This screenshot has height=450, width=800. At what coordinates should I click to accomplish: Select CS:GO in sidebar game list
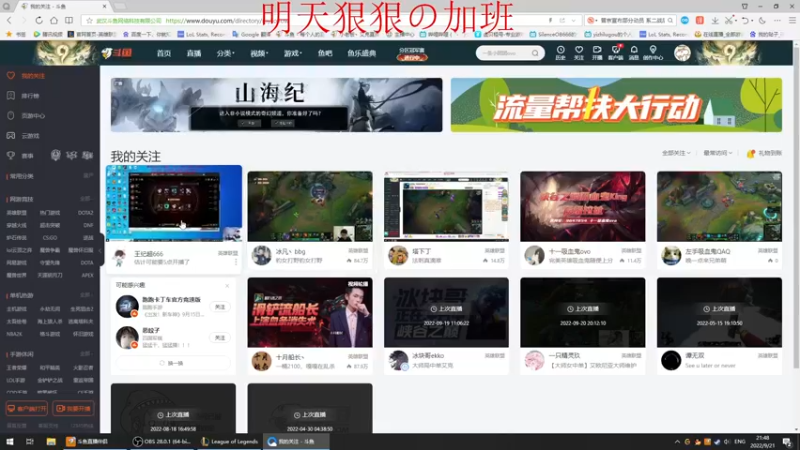(49, 238)
